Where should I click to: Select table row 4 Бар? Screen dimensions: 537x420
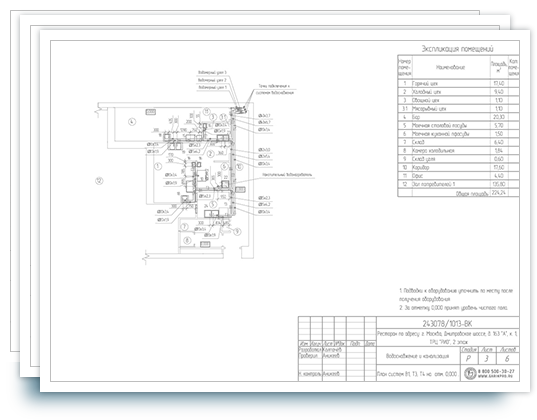458,117
